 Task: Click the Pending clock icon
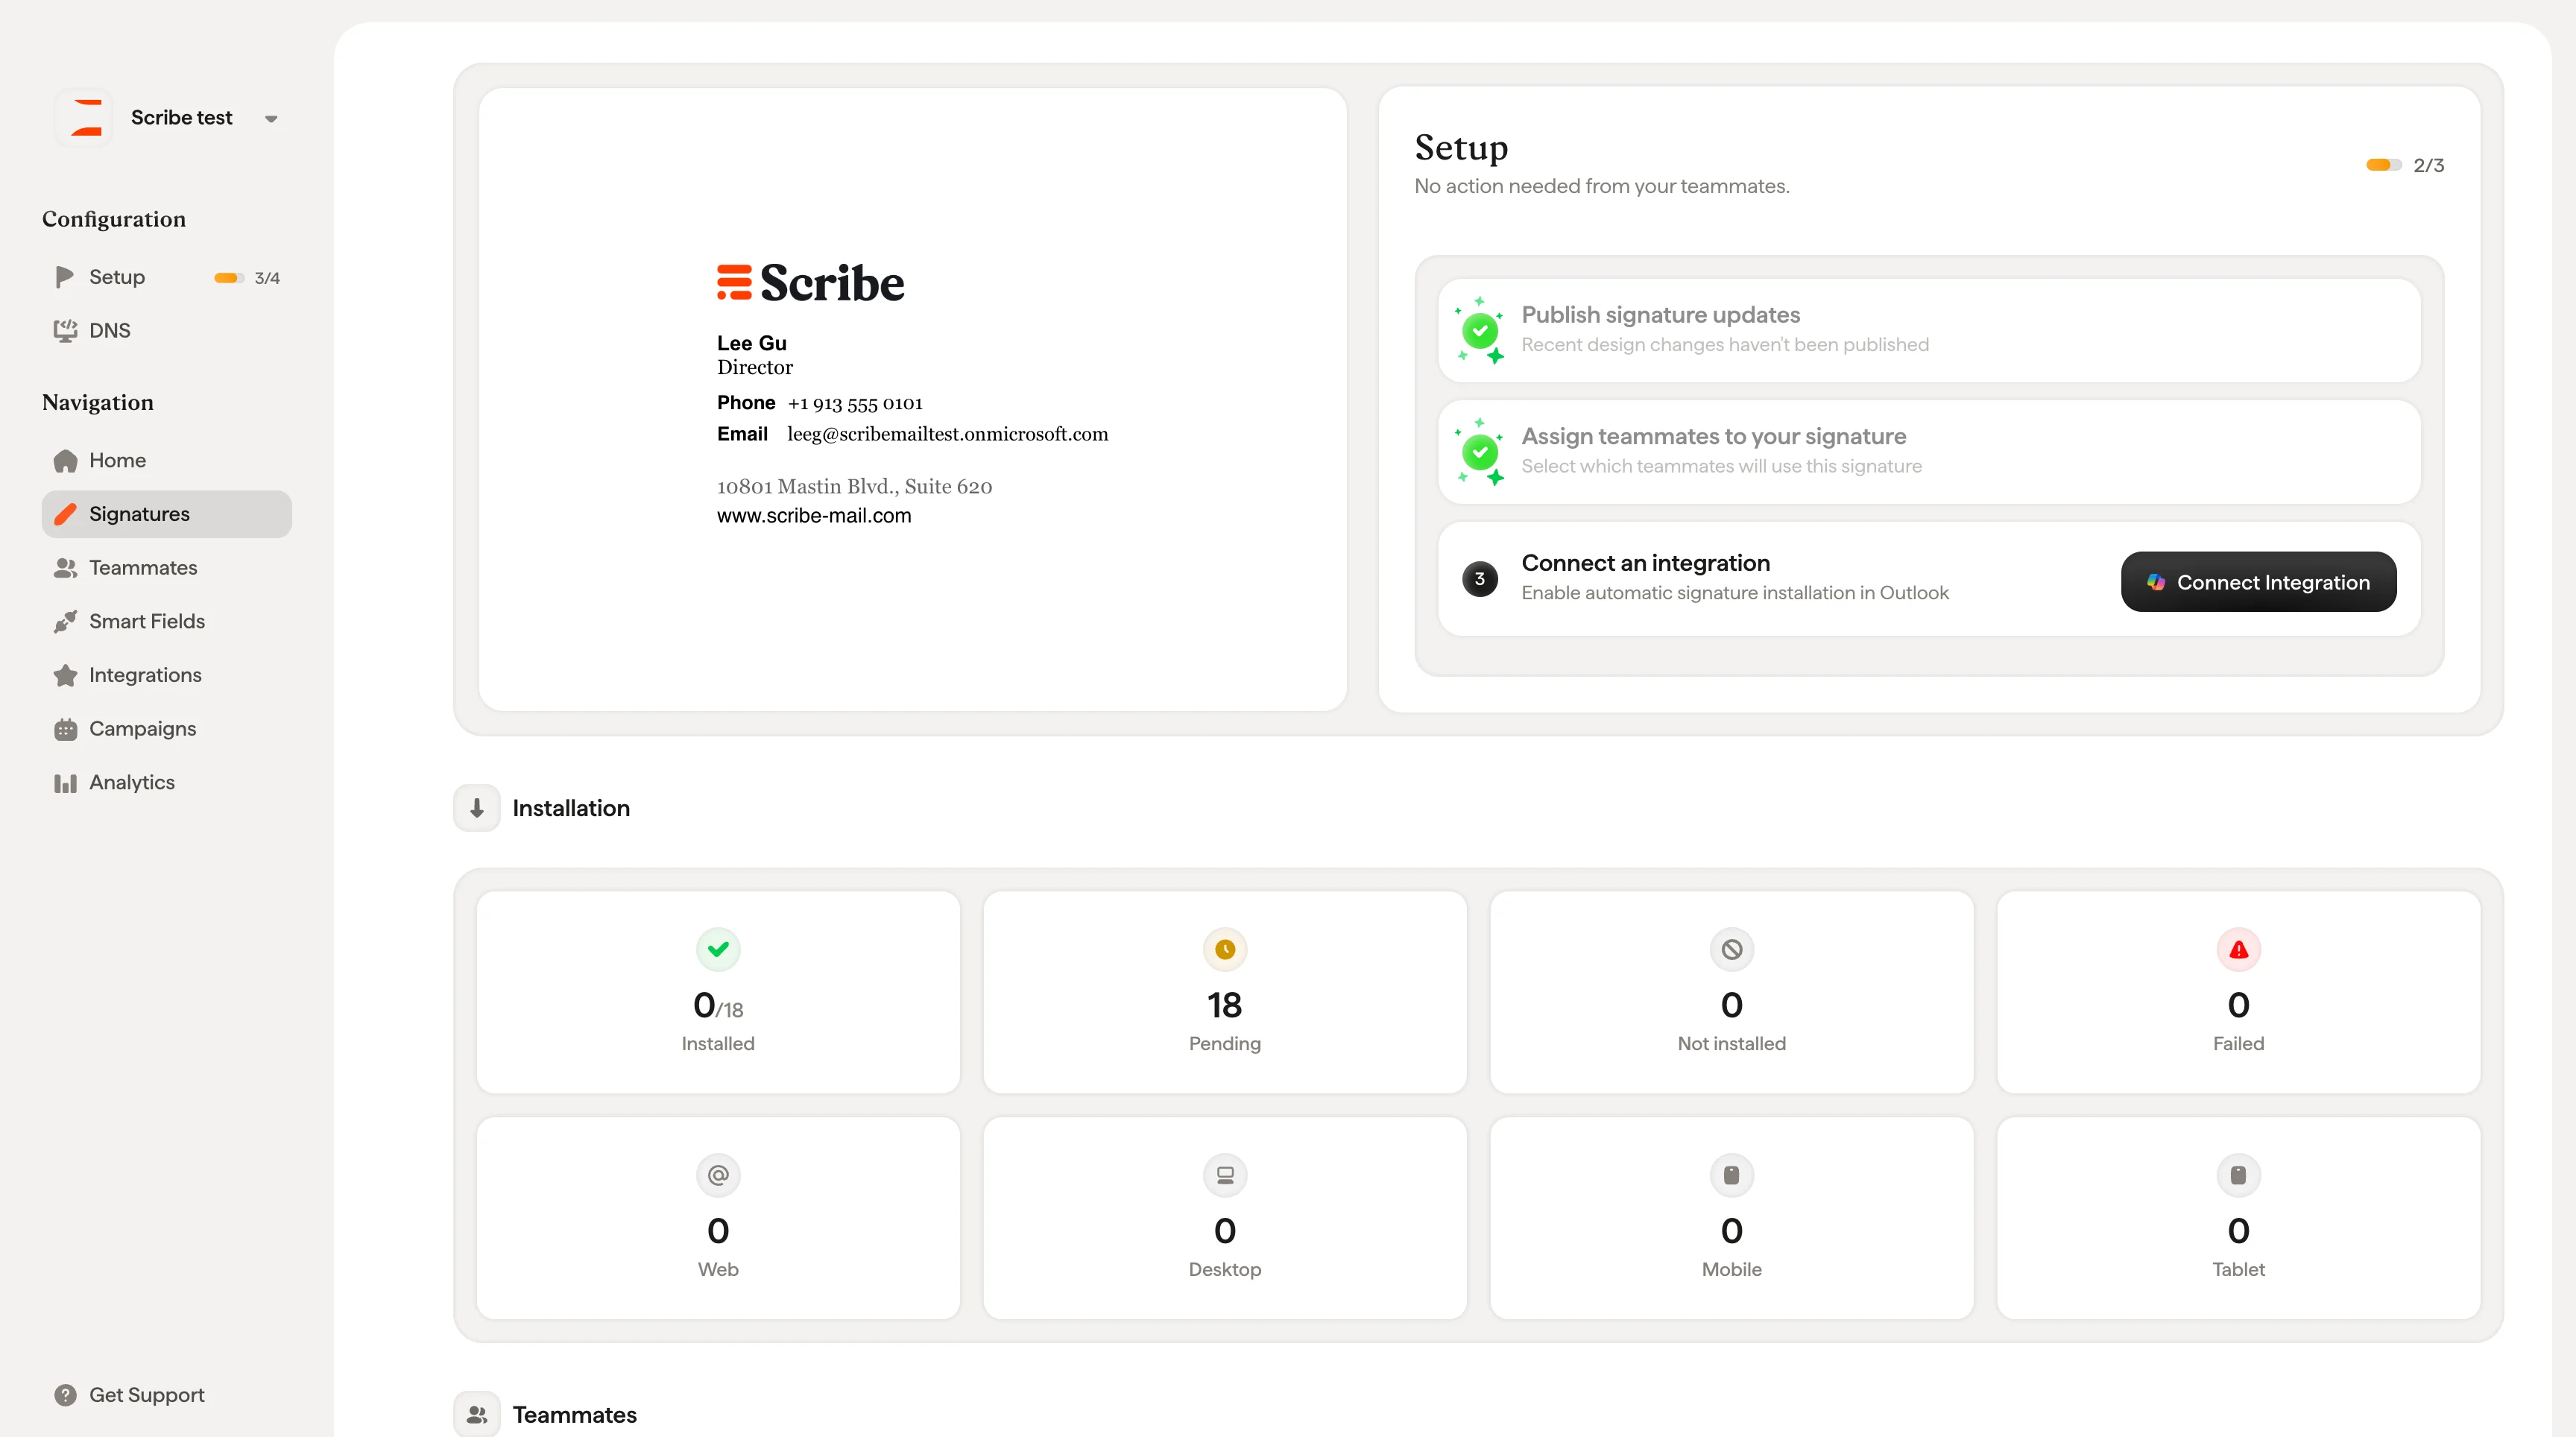point(1224,949)
